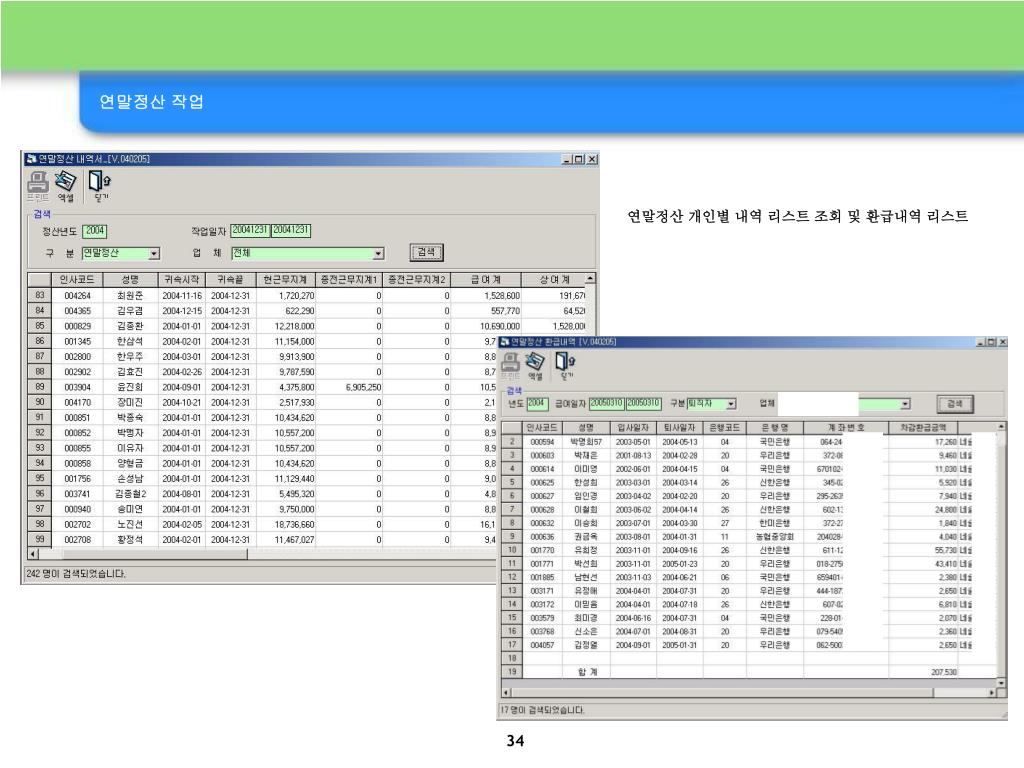
Task: Click the 닫기 door icon in 환급내역 window
Action: pyautogui.click(x=566, y=366)
